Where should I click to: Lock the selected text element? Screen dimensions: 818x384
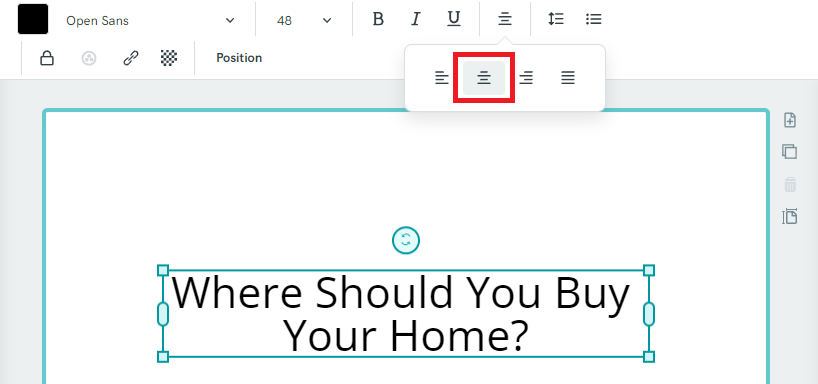(x=47, y=58)
